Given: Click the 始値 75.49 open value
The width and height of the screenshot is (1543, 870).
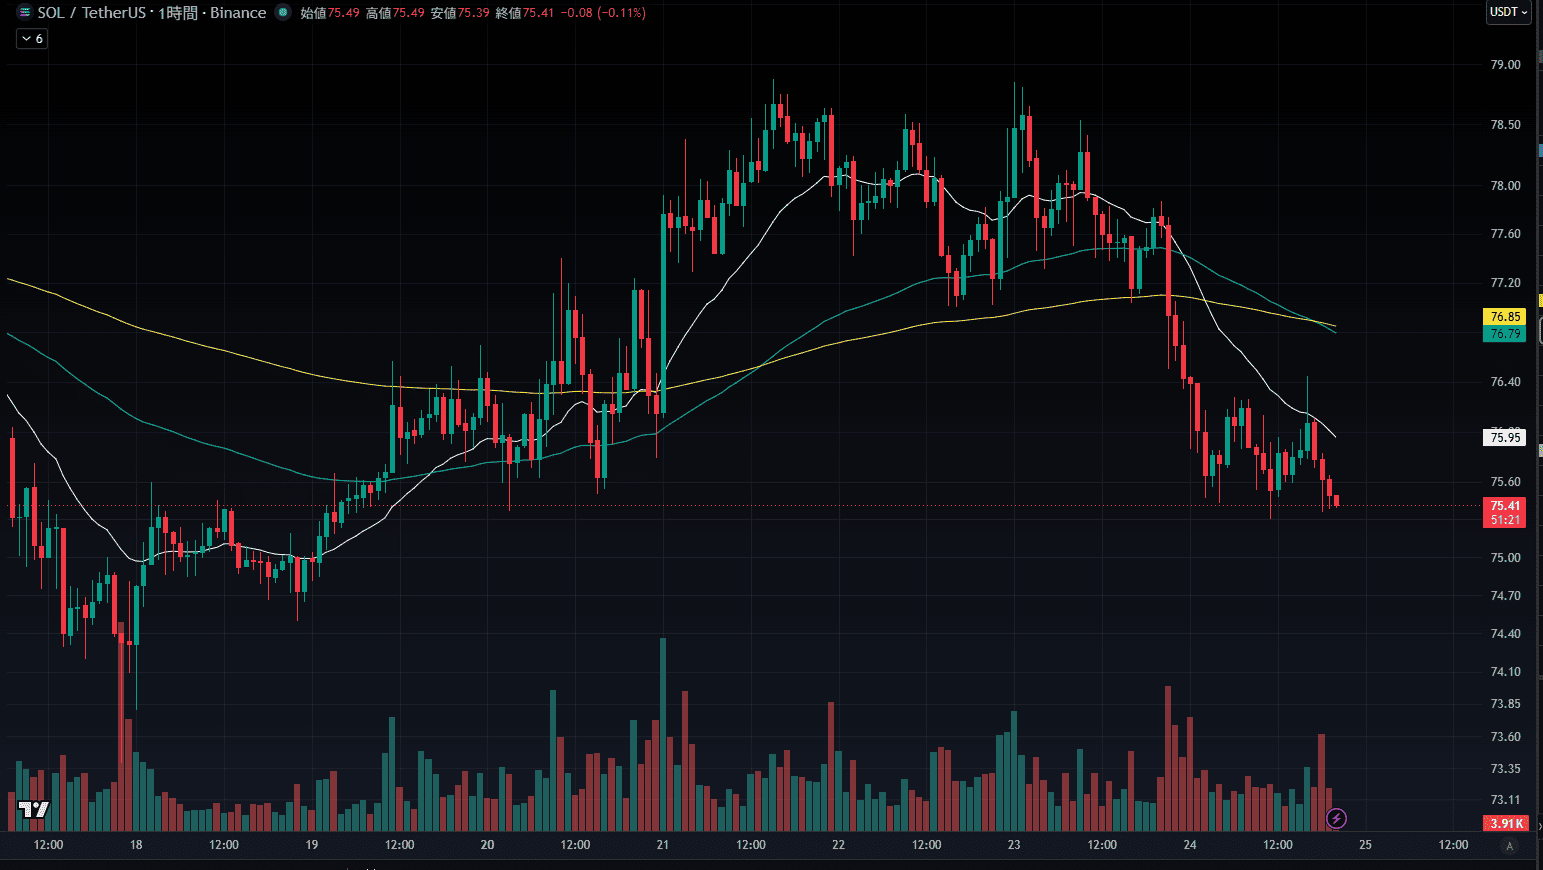Looking at the screenshot, I should tap(330, 13).
